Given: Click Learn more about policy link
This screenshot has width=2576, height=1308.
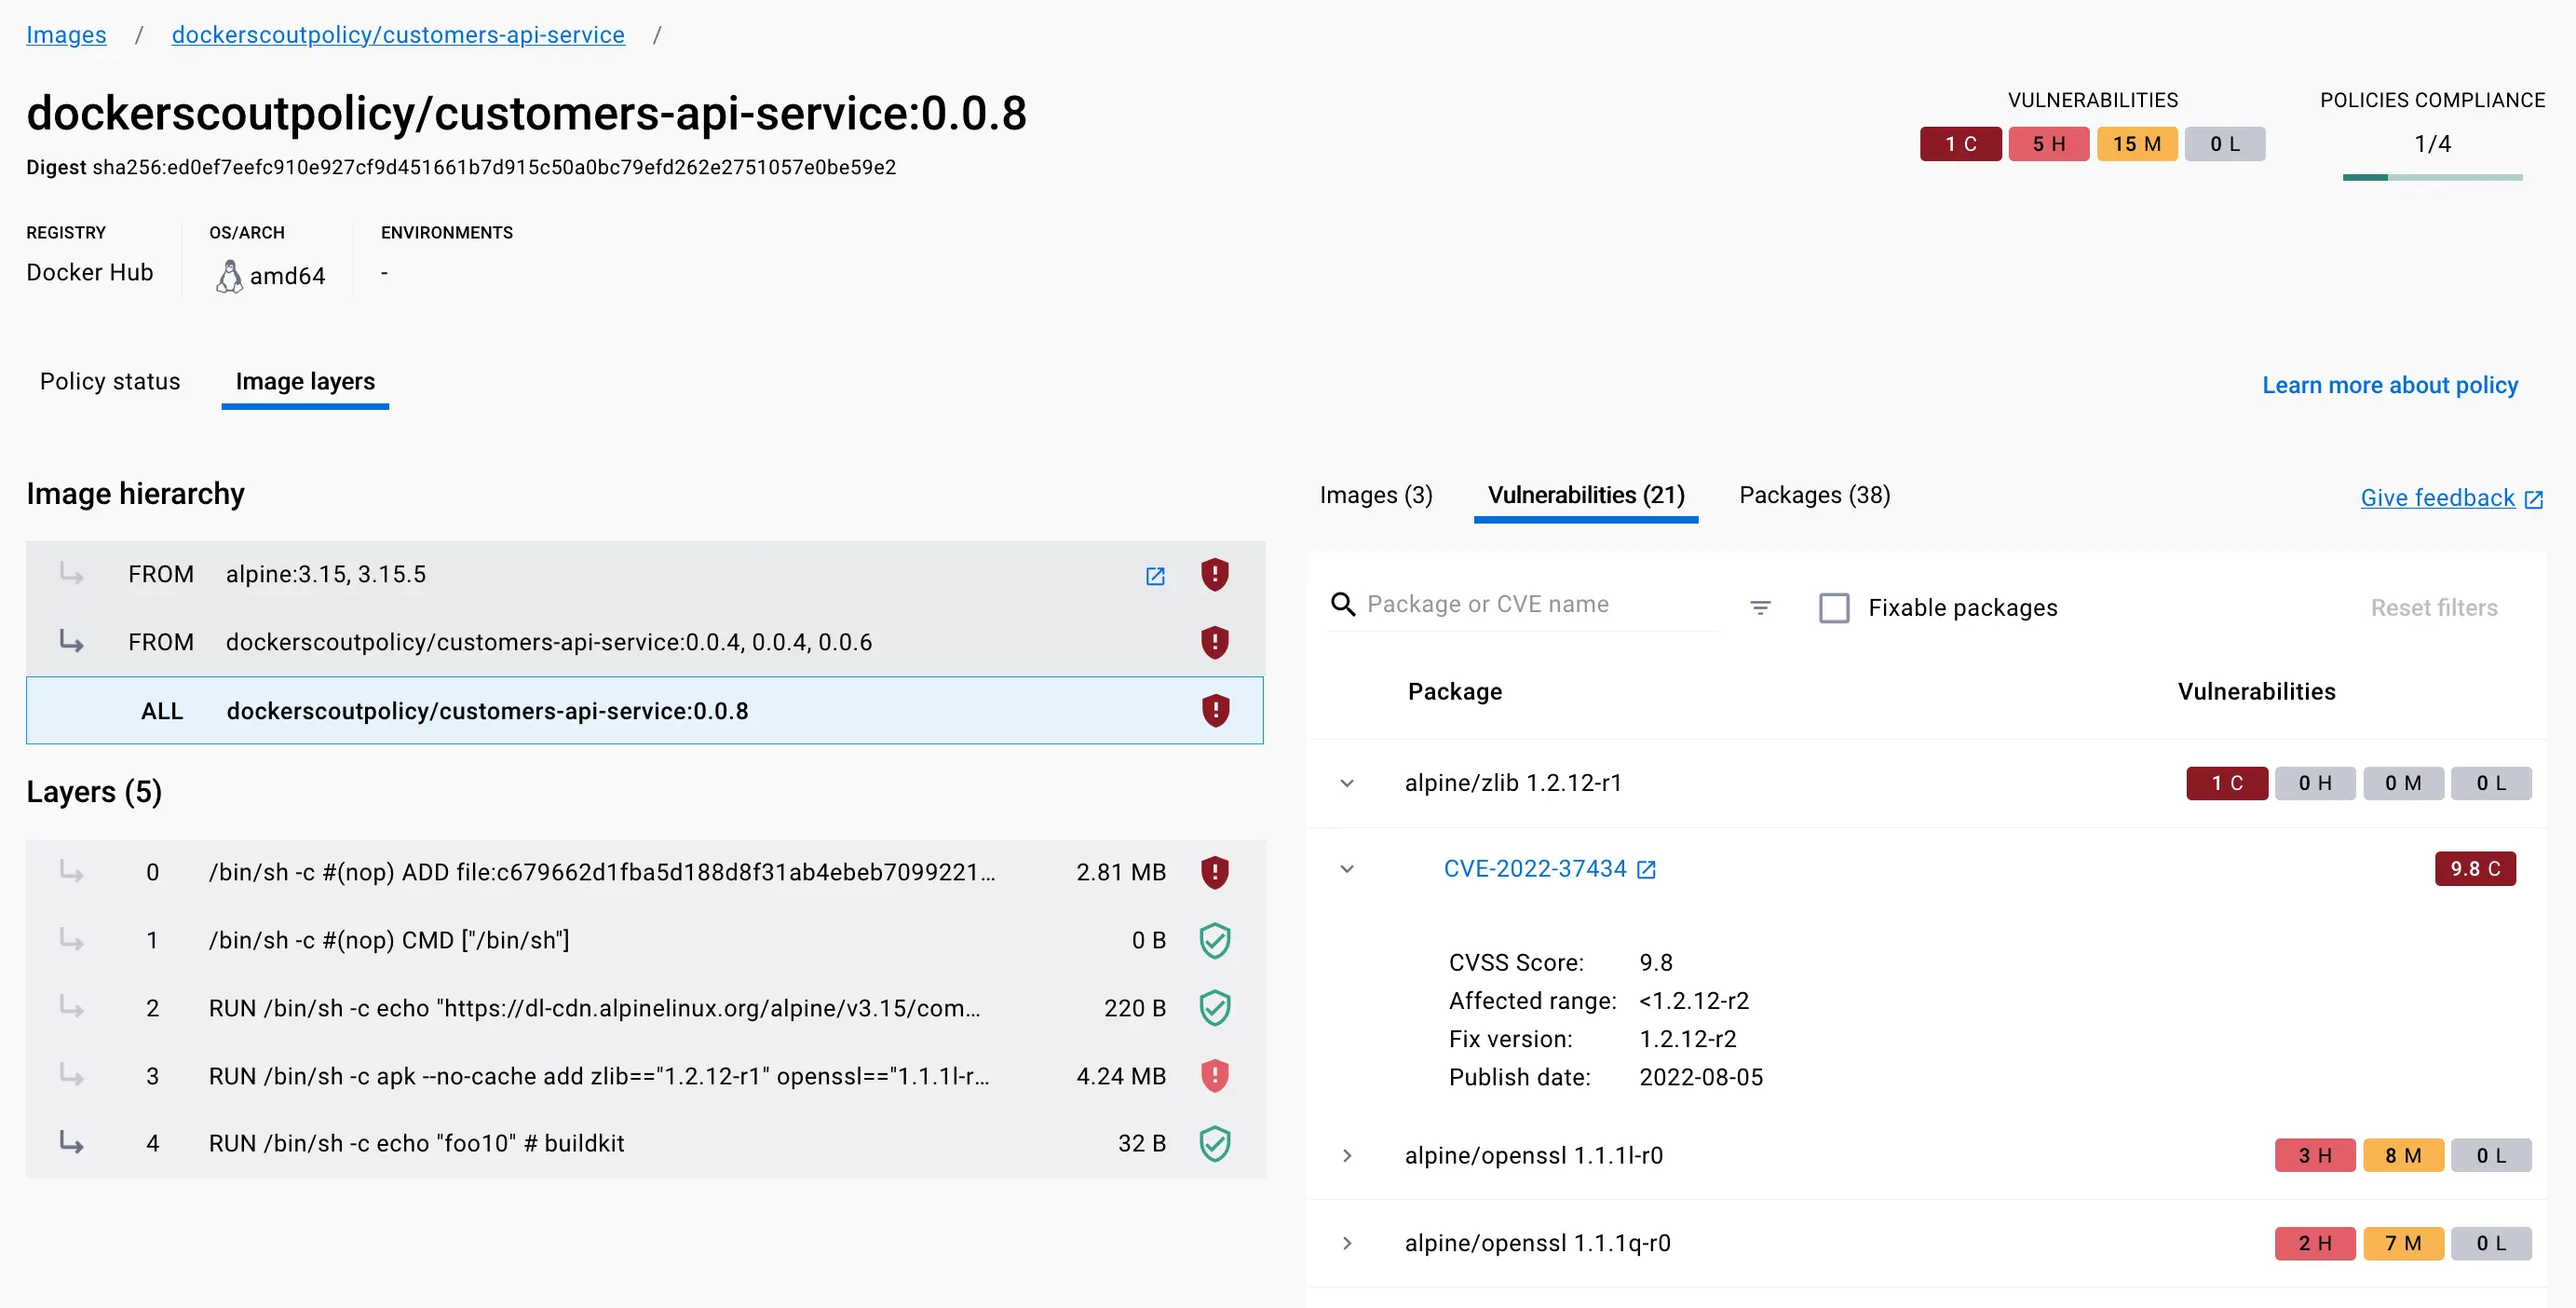Looking at the screenshot, I should tap(2389, 385).
